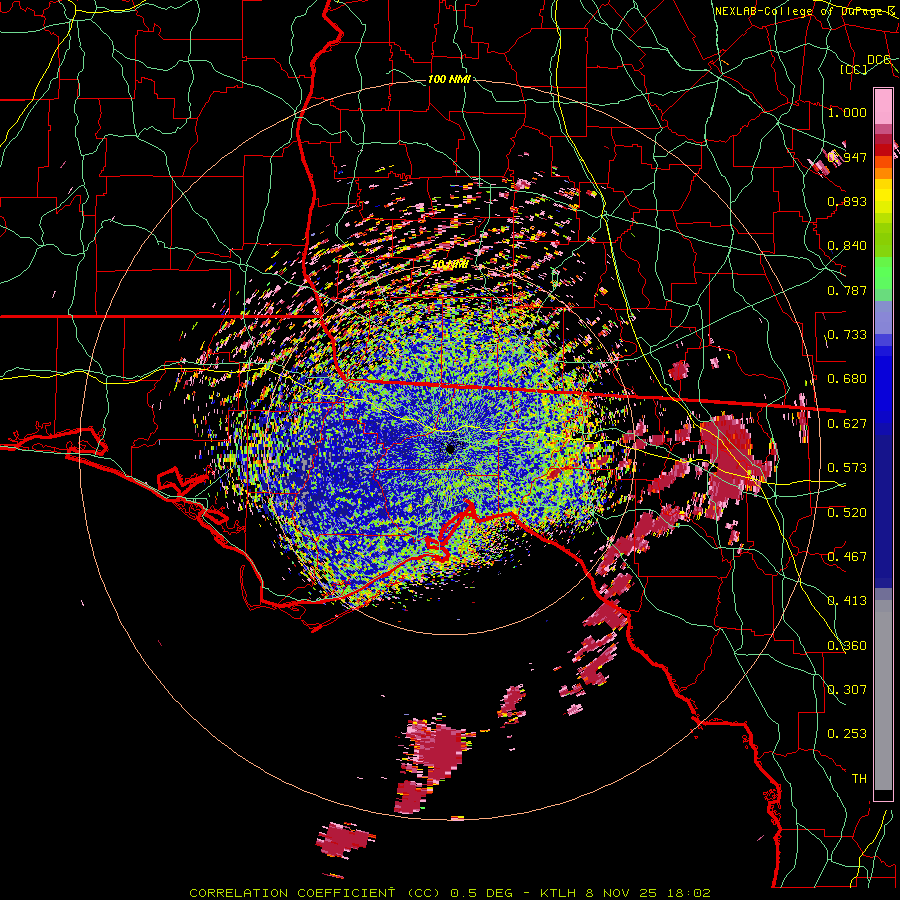Click the CORRELATION COEFFICIENT caption text
900x900 pixels.
click(292, 893)
